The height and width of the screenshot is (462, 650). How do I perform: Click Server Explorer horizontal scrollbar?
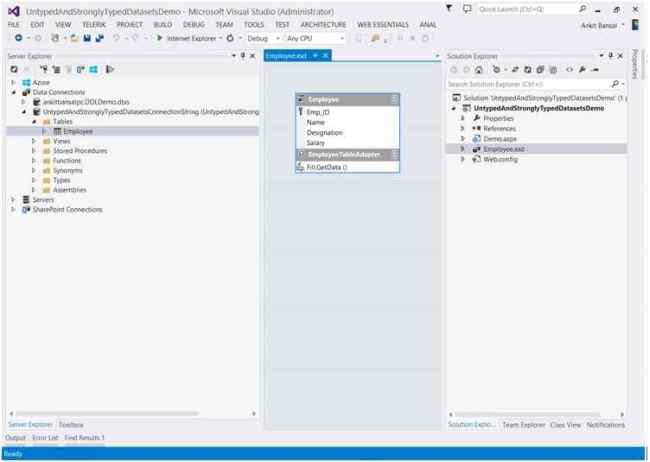(107, 413)
